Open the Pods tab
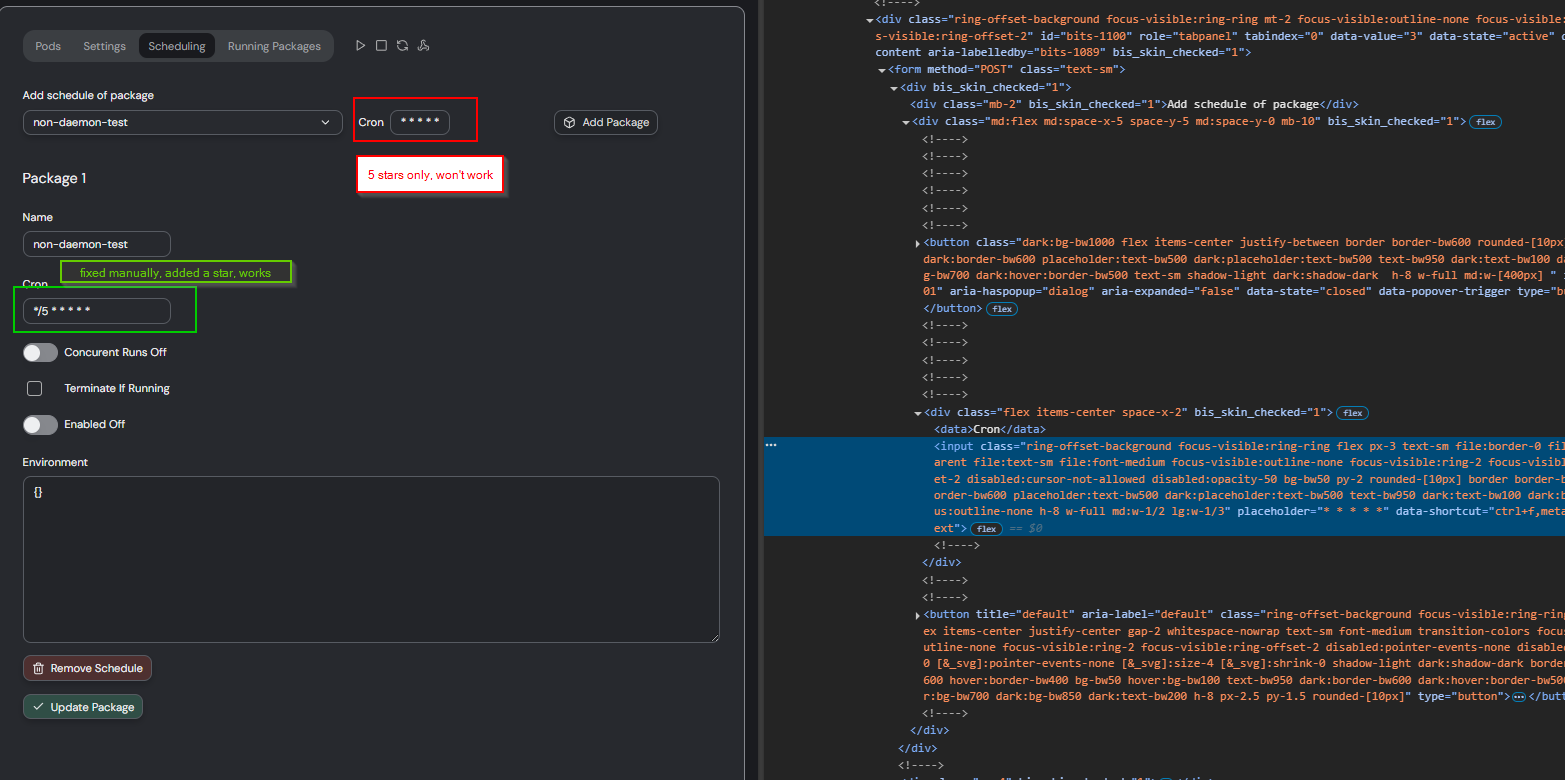Image resolution: width=1565 pixels, height=780 pixels. pyautogui.click(x=48, y=46)
